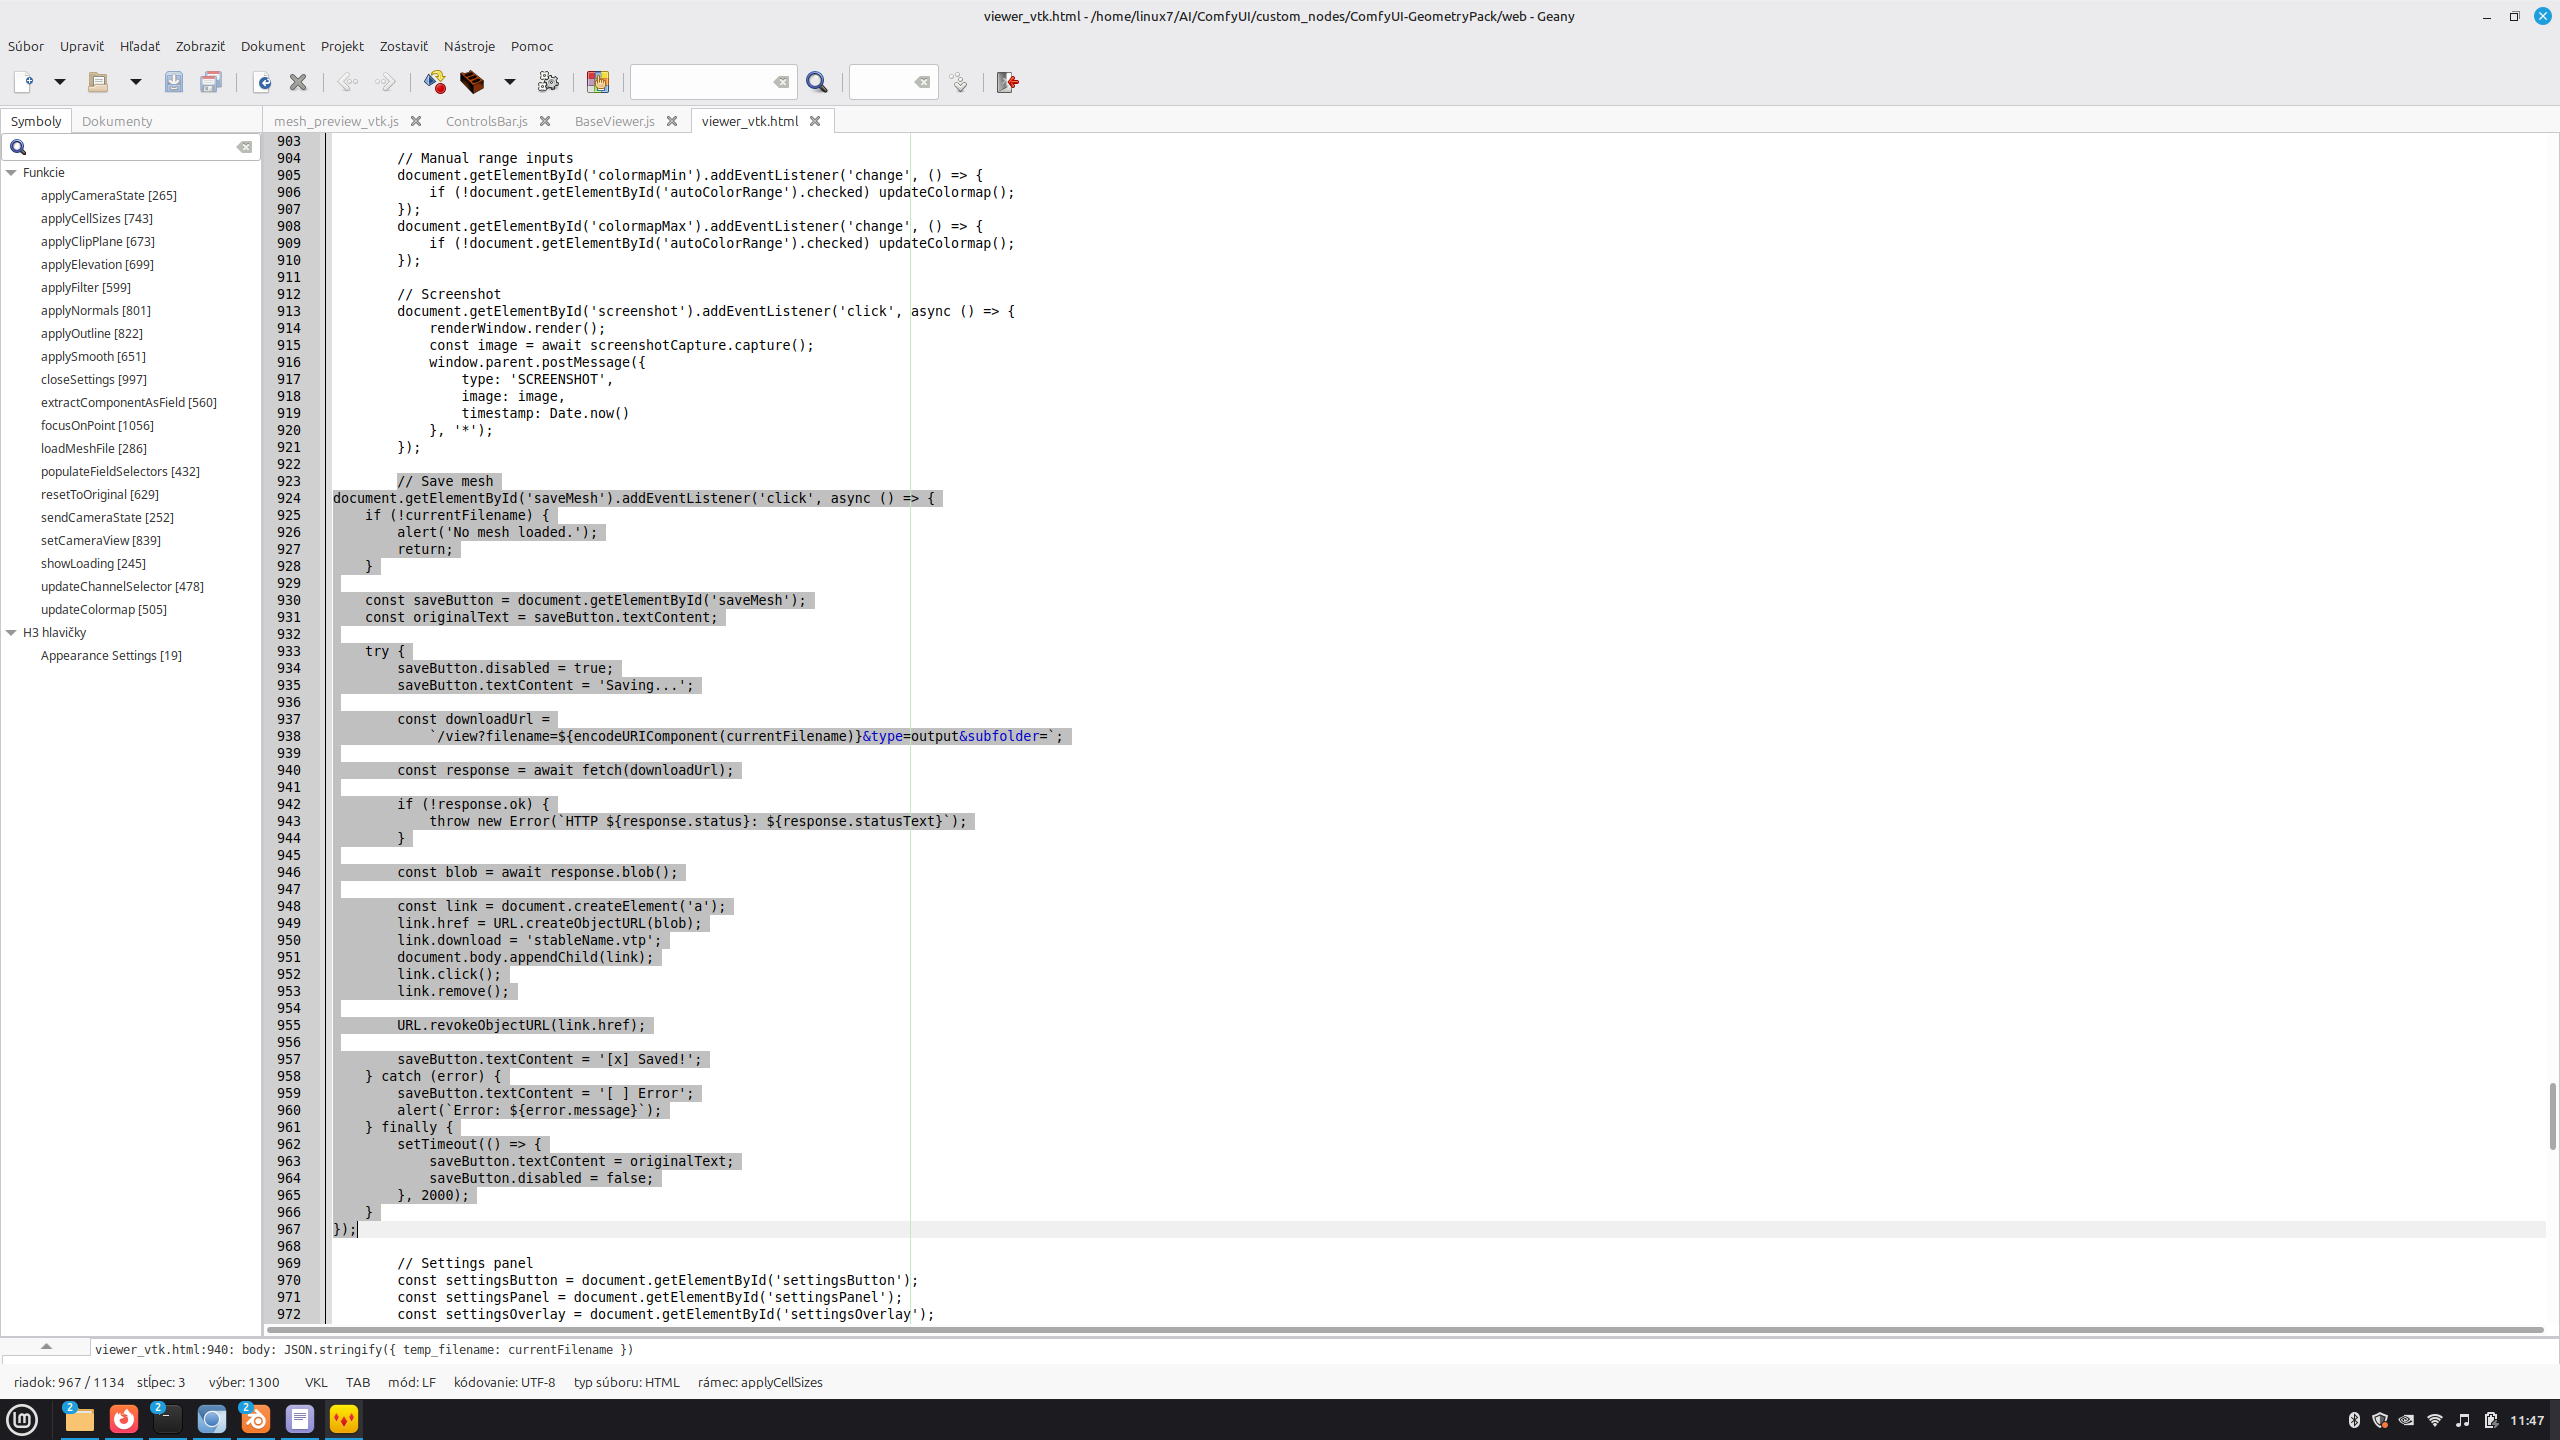Collapse the Funkcie tree group

12,173
